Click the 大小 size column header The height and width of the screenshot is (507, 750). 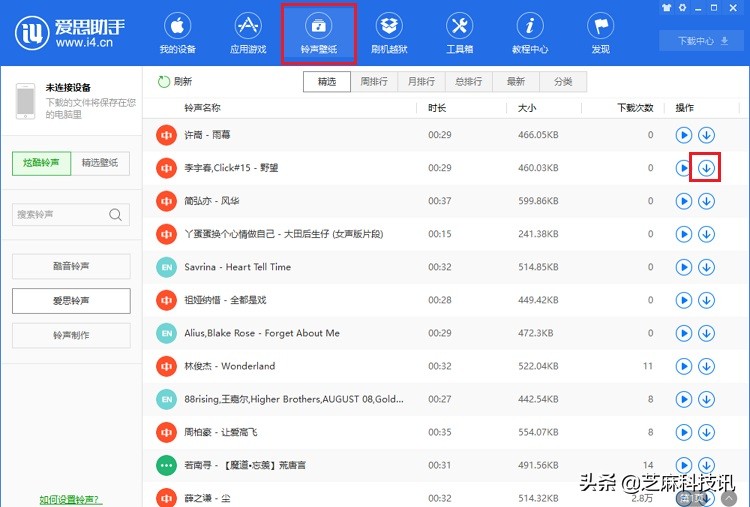(527, 108)
